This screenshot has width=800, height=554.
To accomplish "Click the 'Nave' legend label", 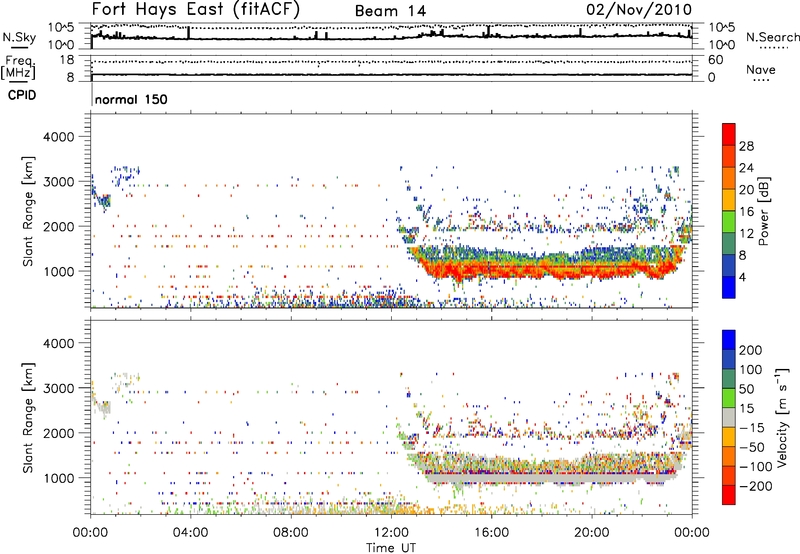I will coord(761,69).
